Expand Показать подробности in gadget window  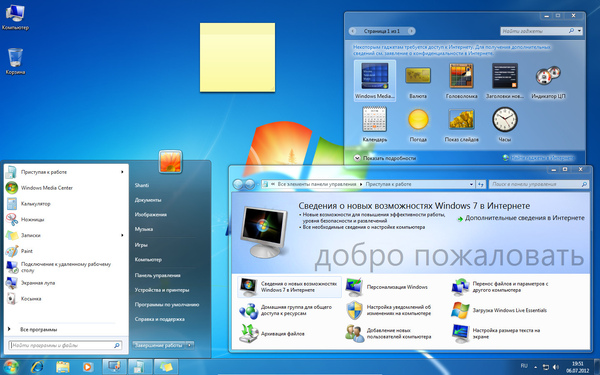point(385,158)
